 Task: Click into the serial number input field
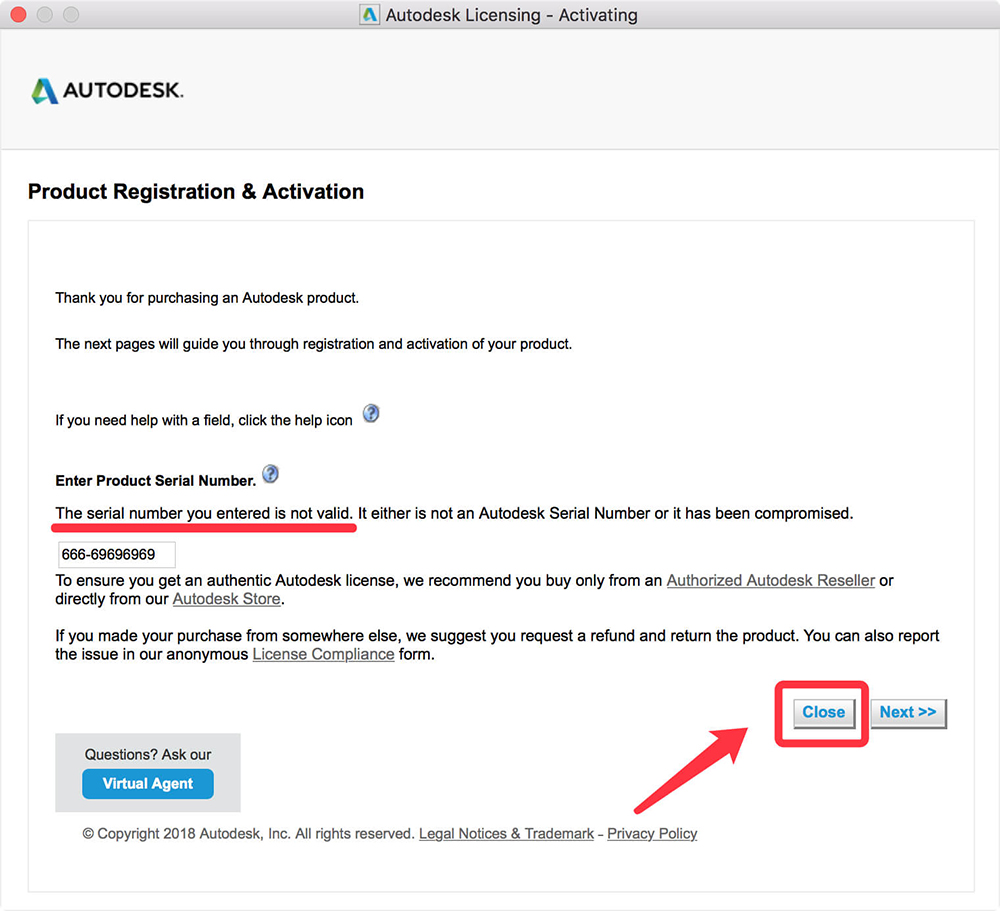117,554
